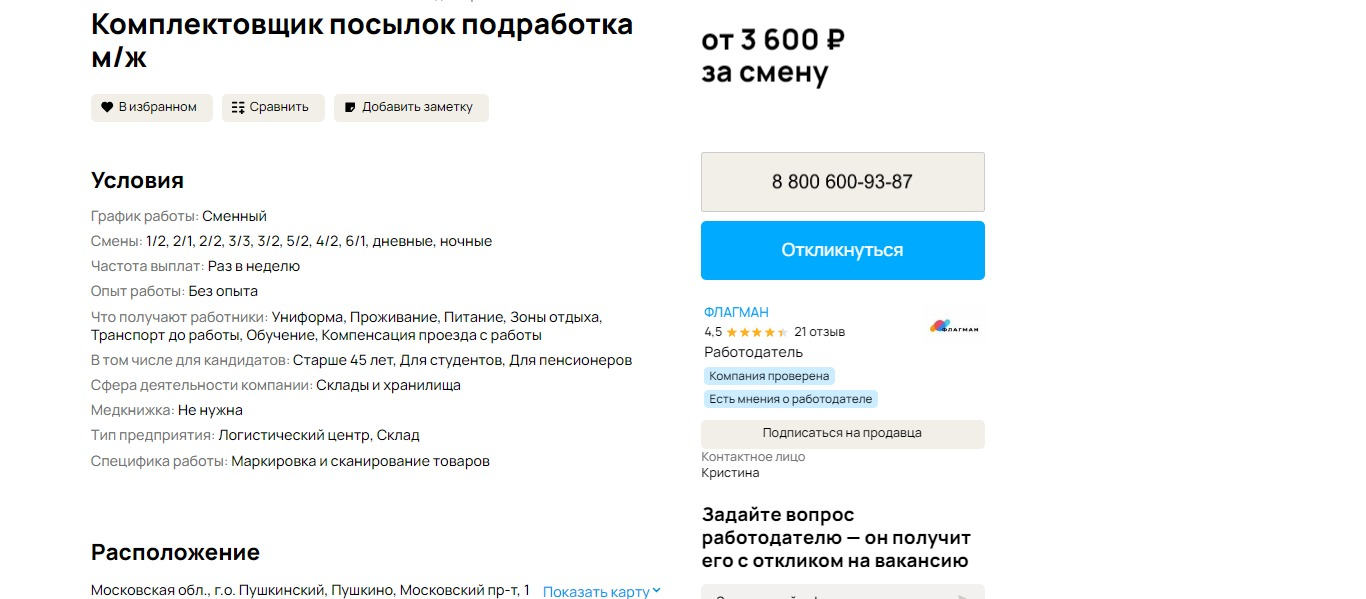Click the rating stars under ФЛАГМАН

point(756,332)
